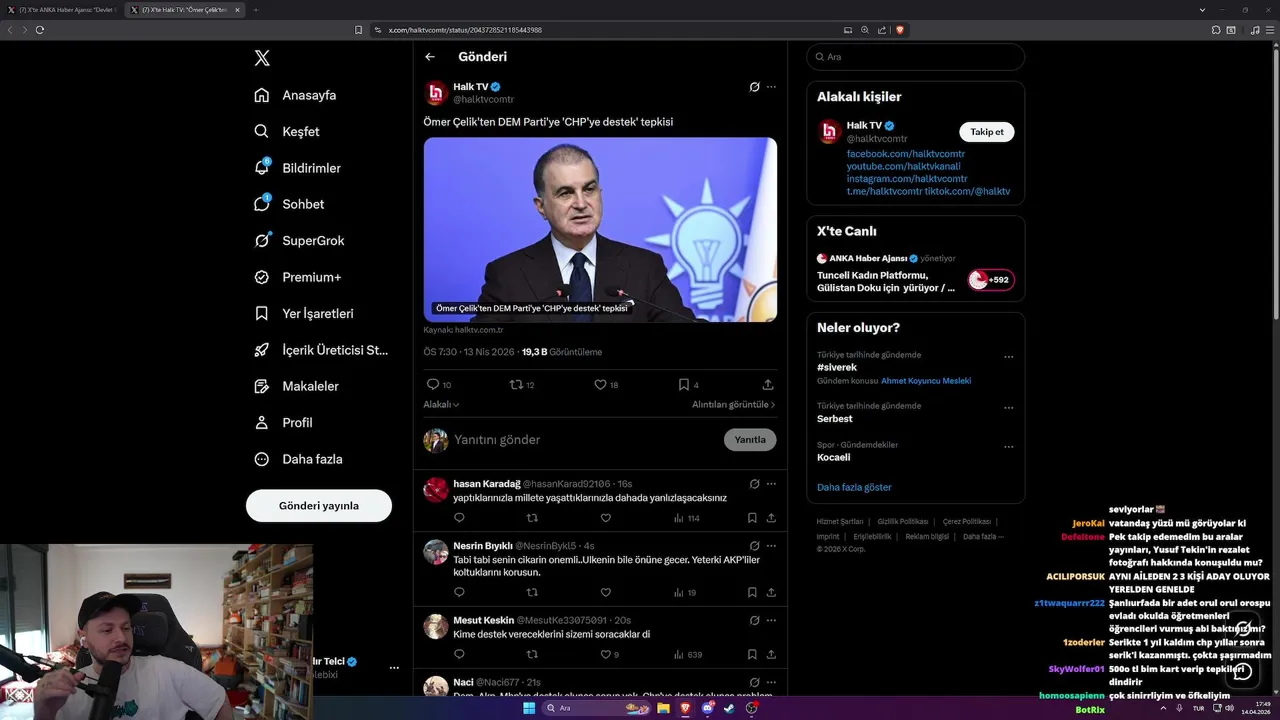Open the #siverek trending topic

point(837,367)
